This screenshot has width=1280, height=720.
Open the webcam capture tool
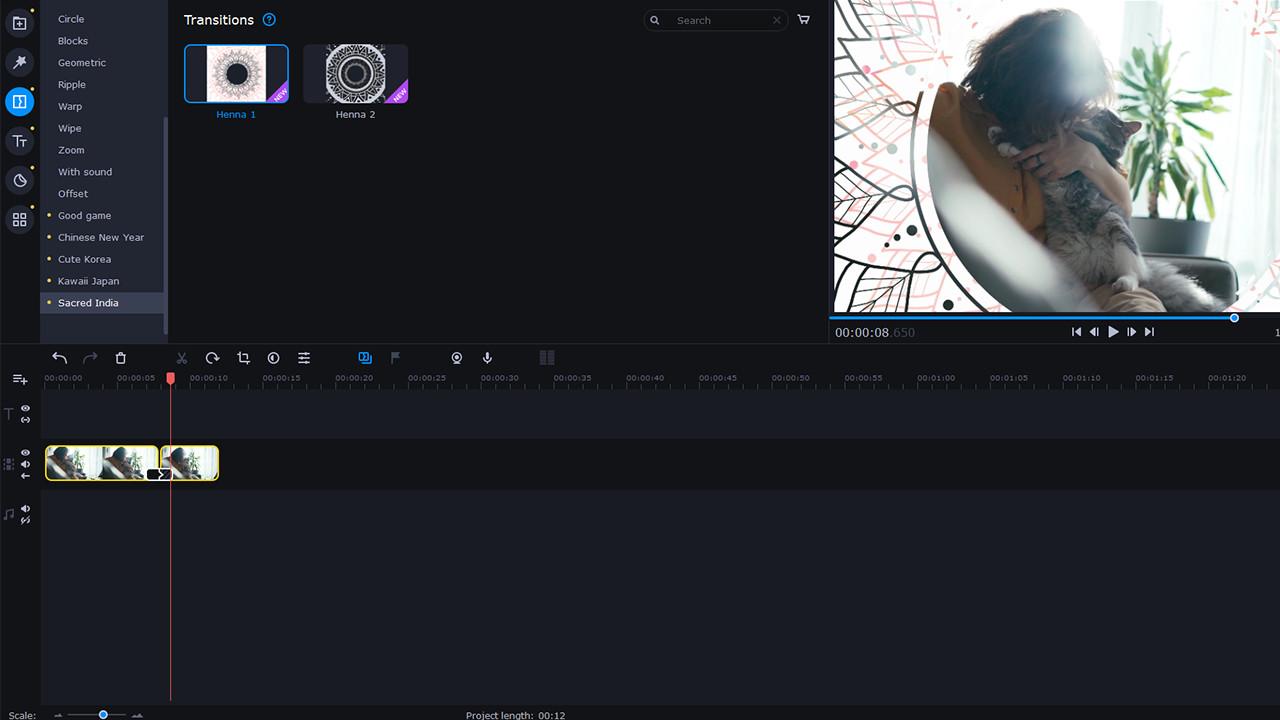[457, 357]
